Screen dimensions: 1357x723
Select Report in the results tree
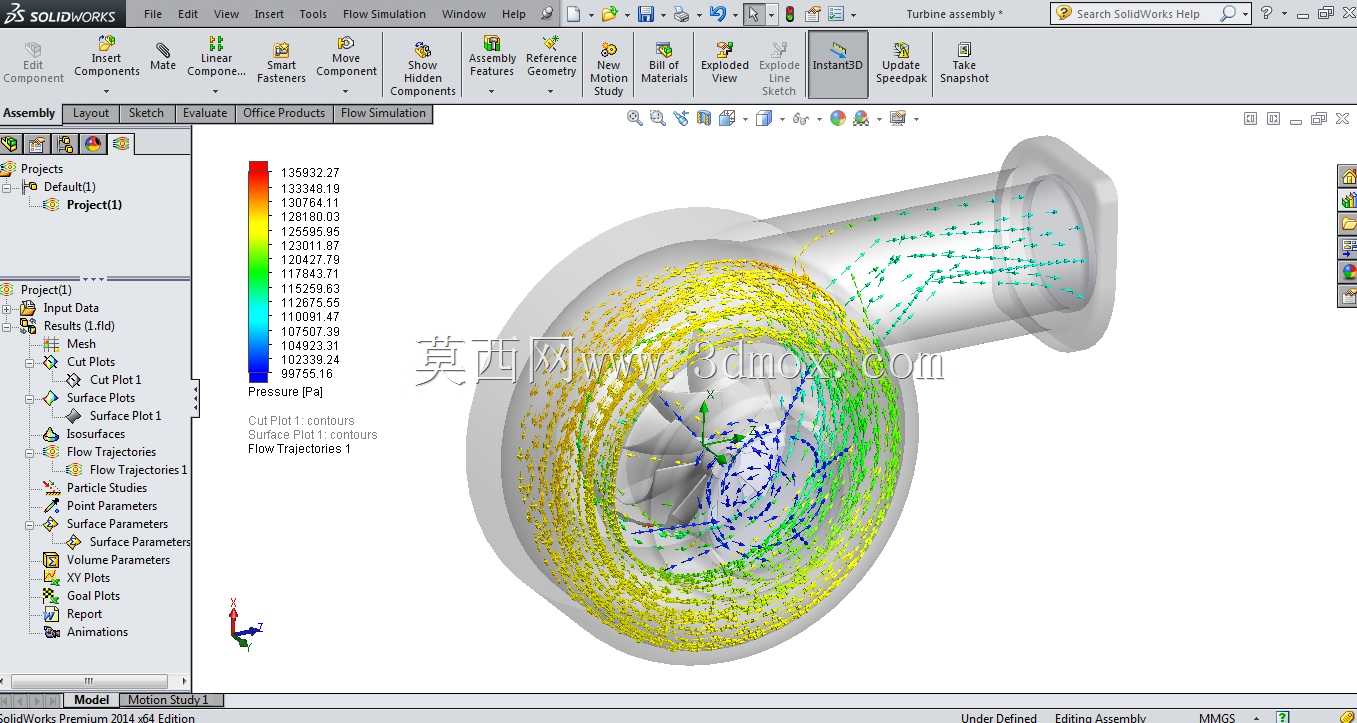(84, 614)
